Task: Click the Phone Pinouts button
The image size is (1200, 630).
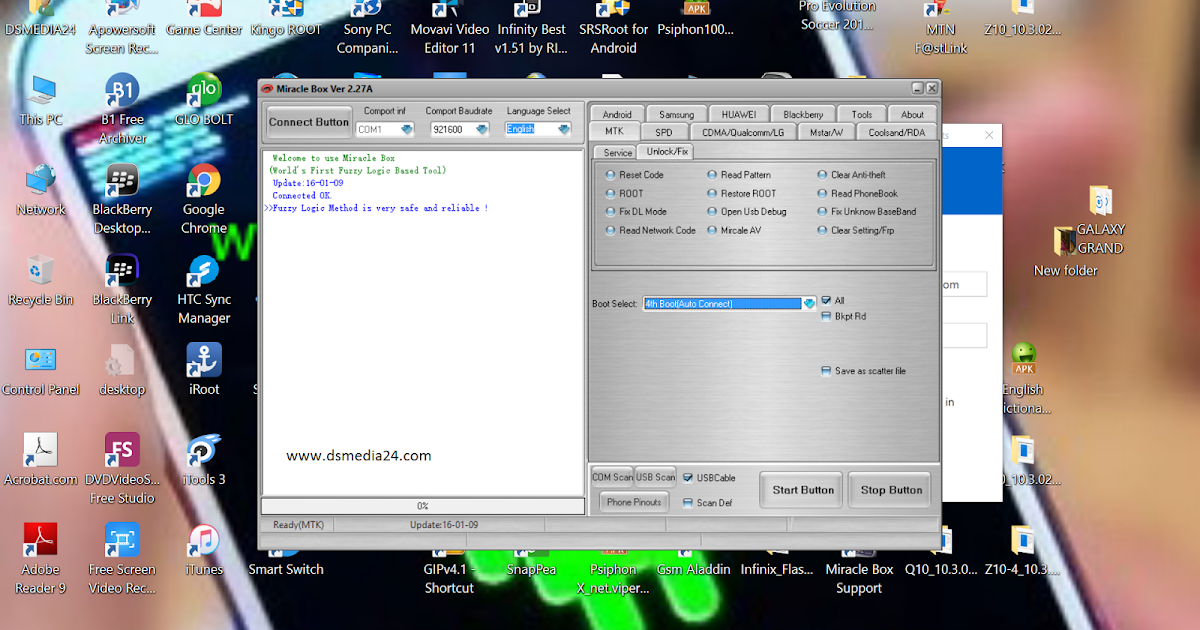Action: 634,502
